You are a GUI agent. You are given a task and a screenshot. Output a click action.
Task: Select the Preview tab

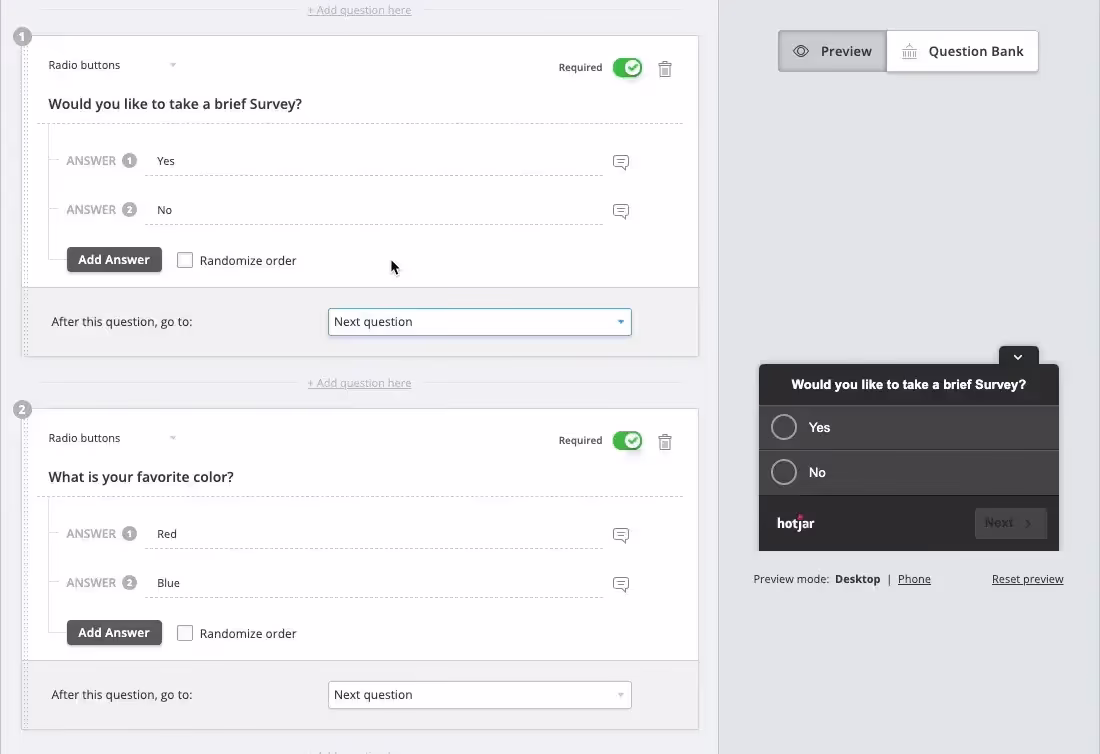click(x=832, y=51)
